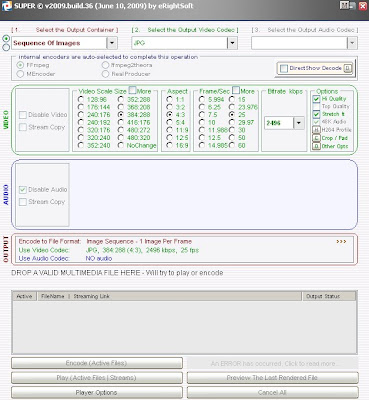Click the FileName | Streaming Link column header

169,296
